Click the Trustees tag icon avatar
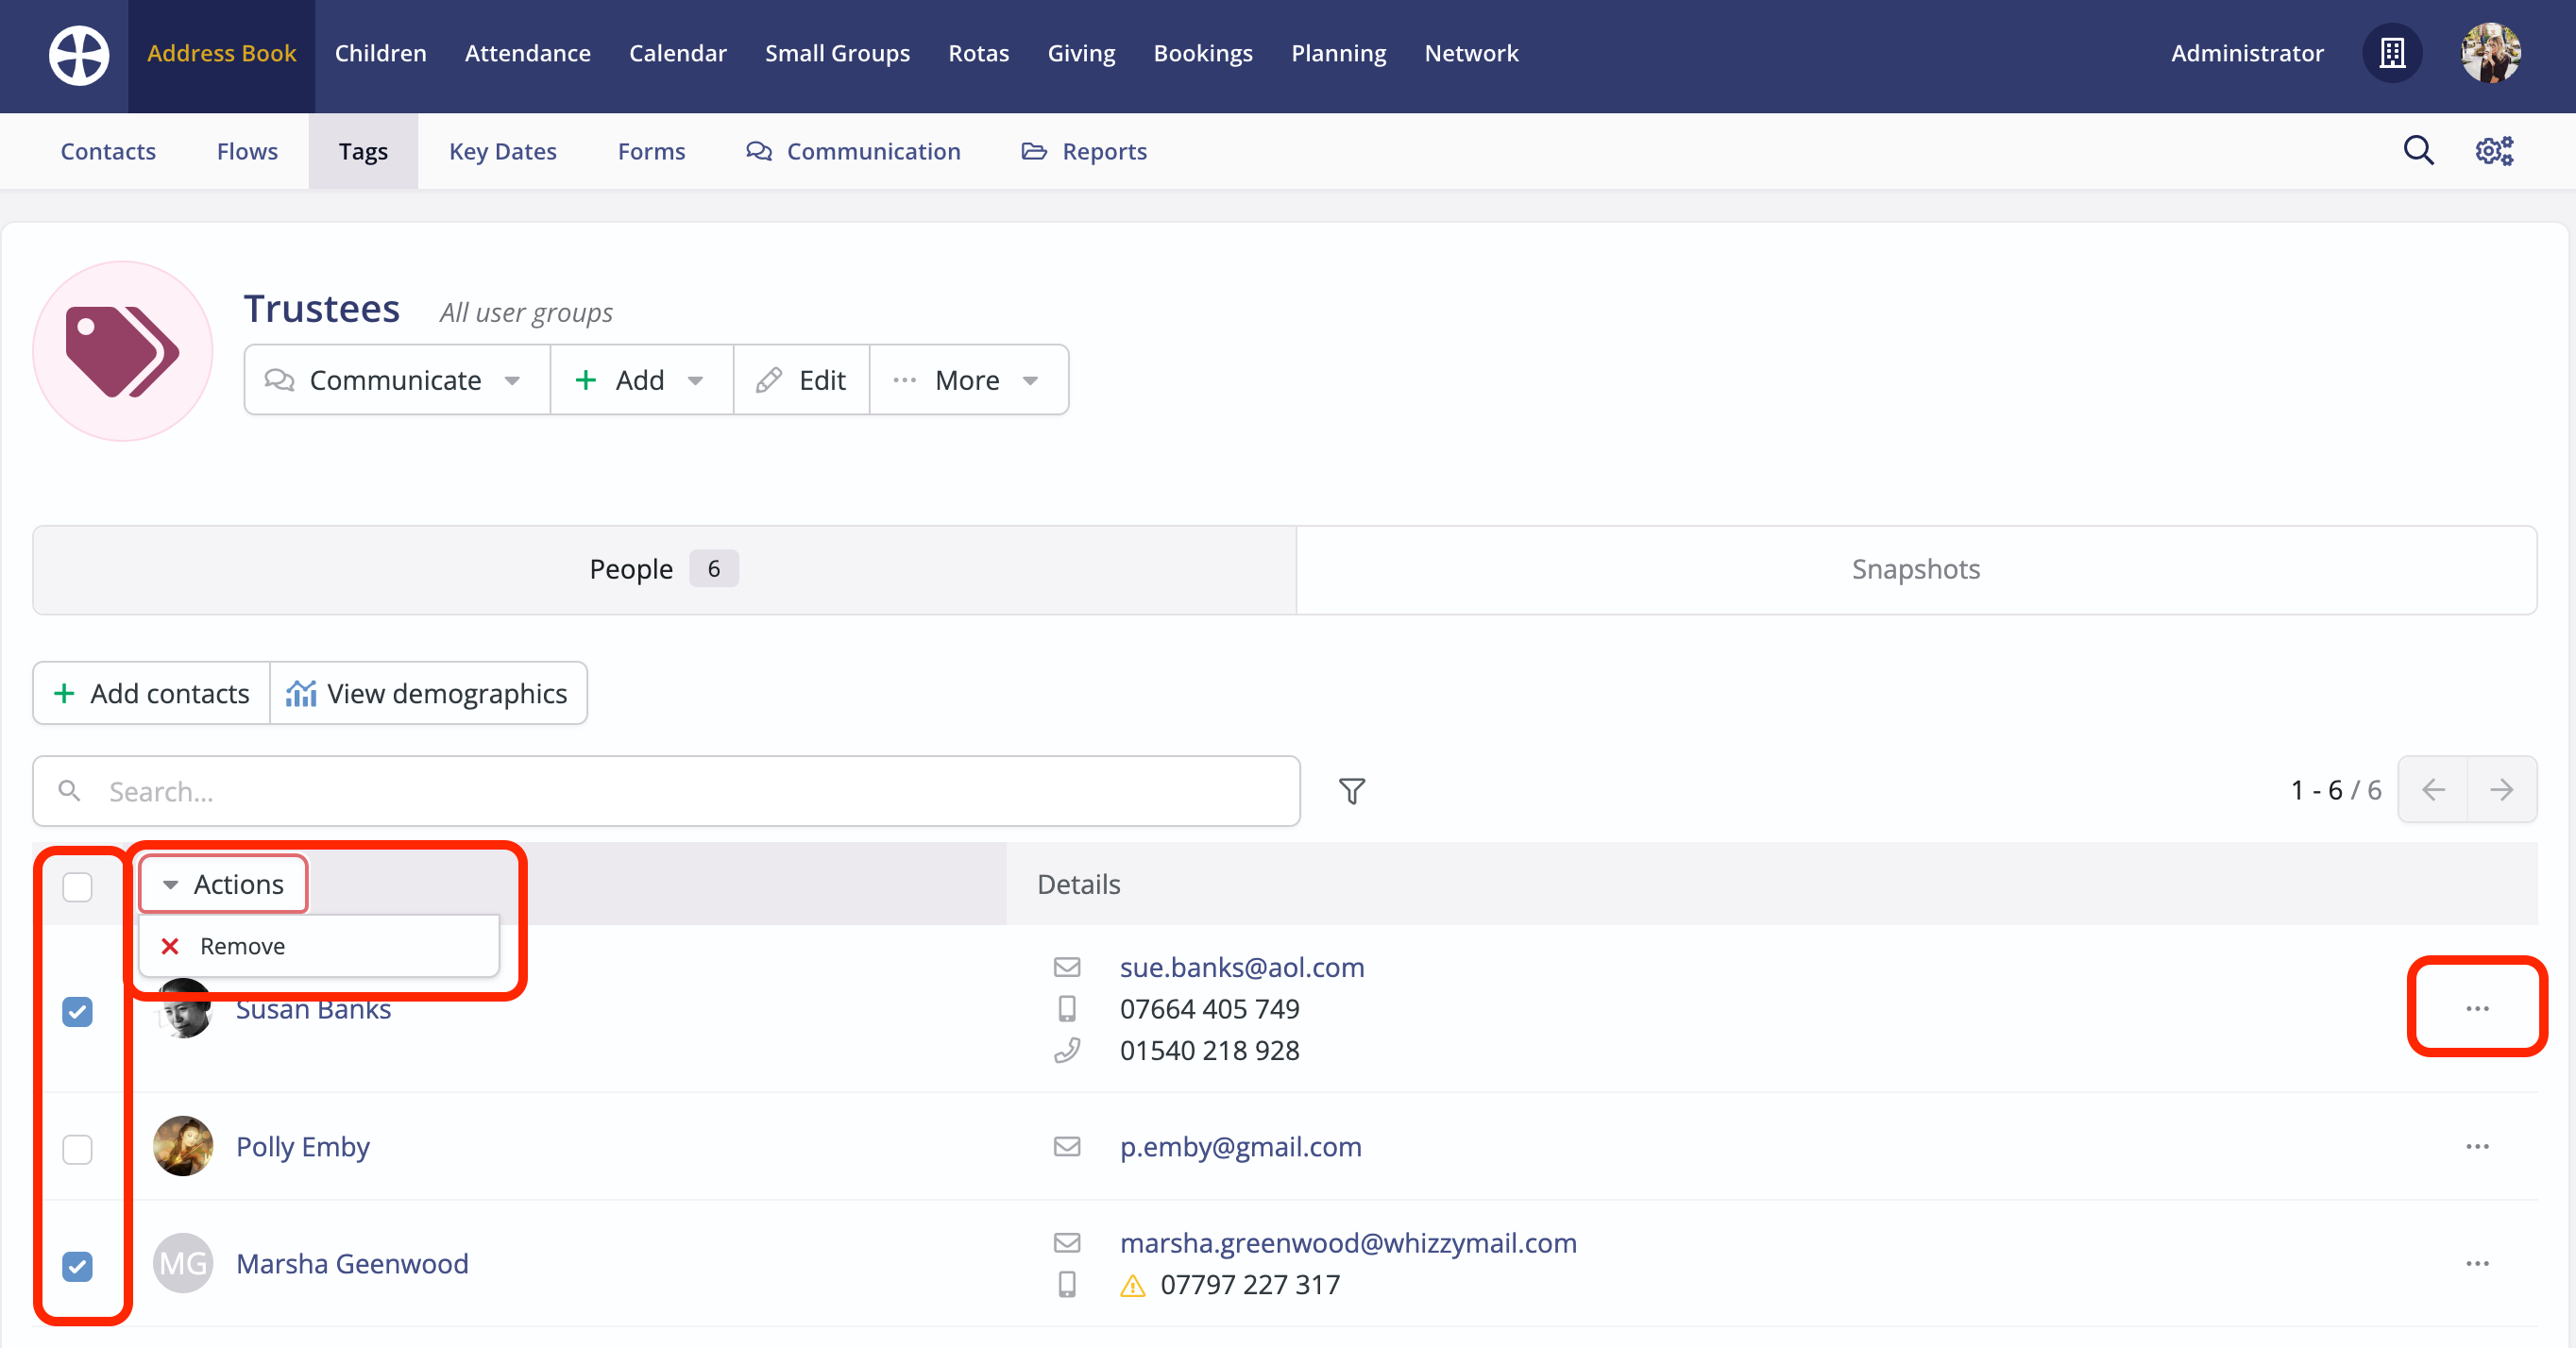2576x1348 pixels. point(122,351)
